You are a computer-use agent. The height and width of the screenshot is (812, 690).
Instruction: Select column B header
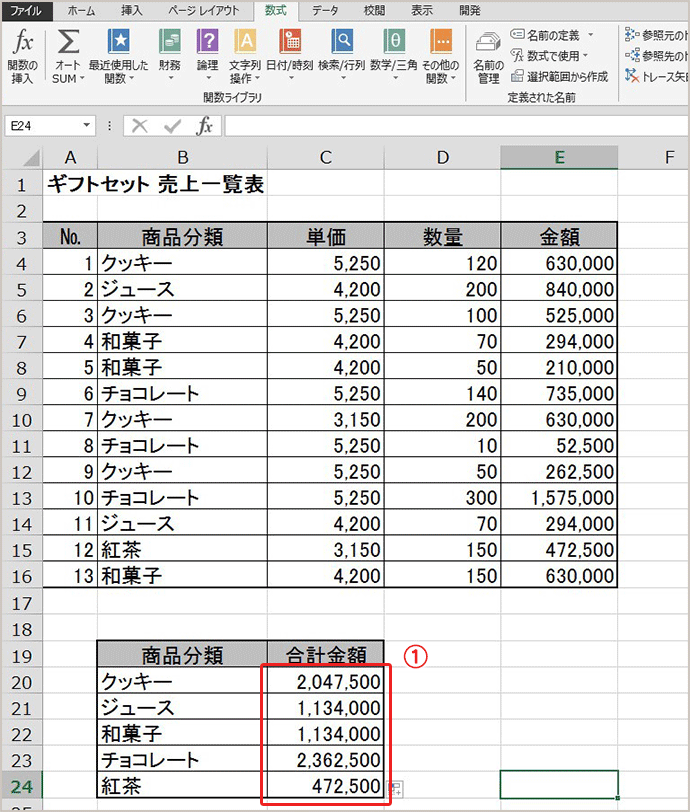182,157
